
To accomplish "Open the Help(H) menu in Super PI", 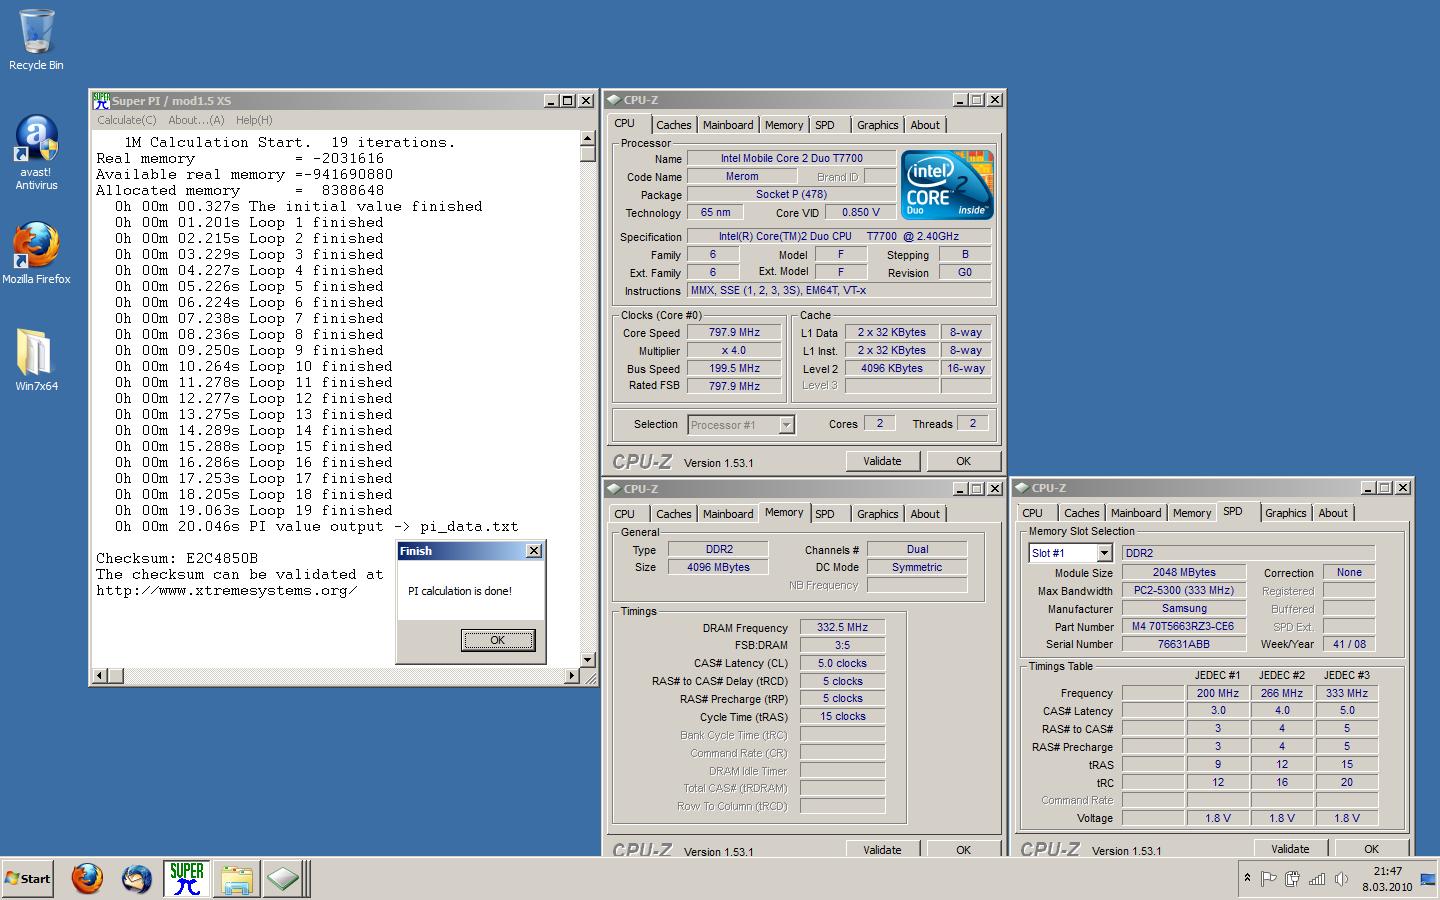I will (254, 120).
